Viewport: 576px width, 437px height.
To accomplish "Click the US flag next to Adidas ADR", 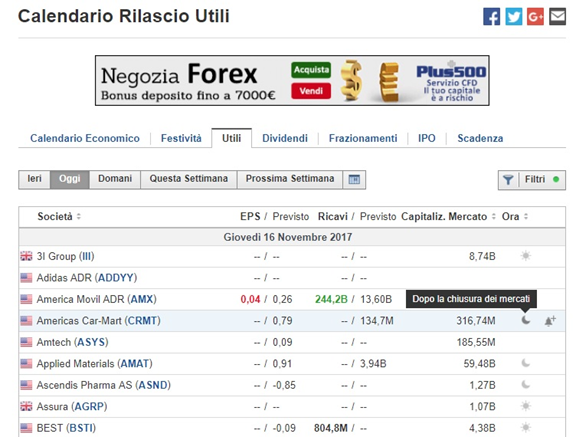I will (26, 278).
